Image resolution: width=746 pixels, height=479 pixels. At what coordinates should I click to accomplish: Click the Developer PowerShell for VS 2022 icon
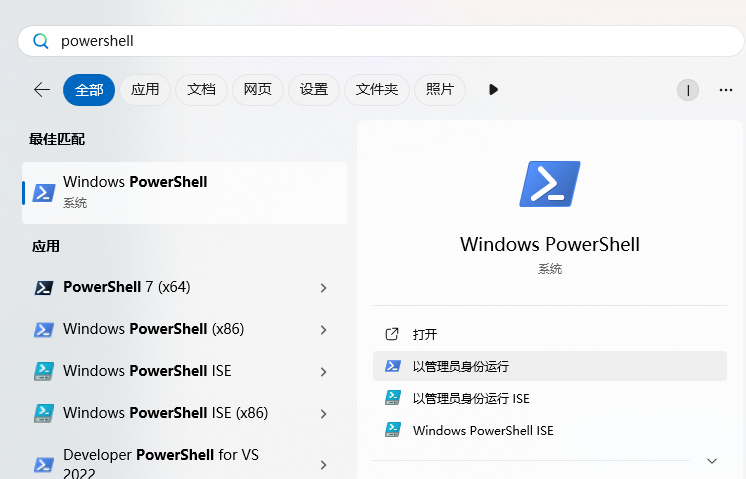point(44,464)
